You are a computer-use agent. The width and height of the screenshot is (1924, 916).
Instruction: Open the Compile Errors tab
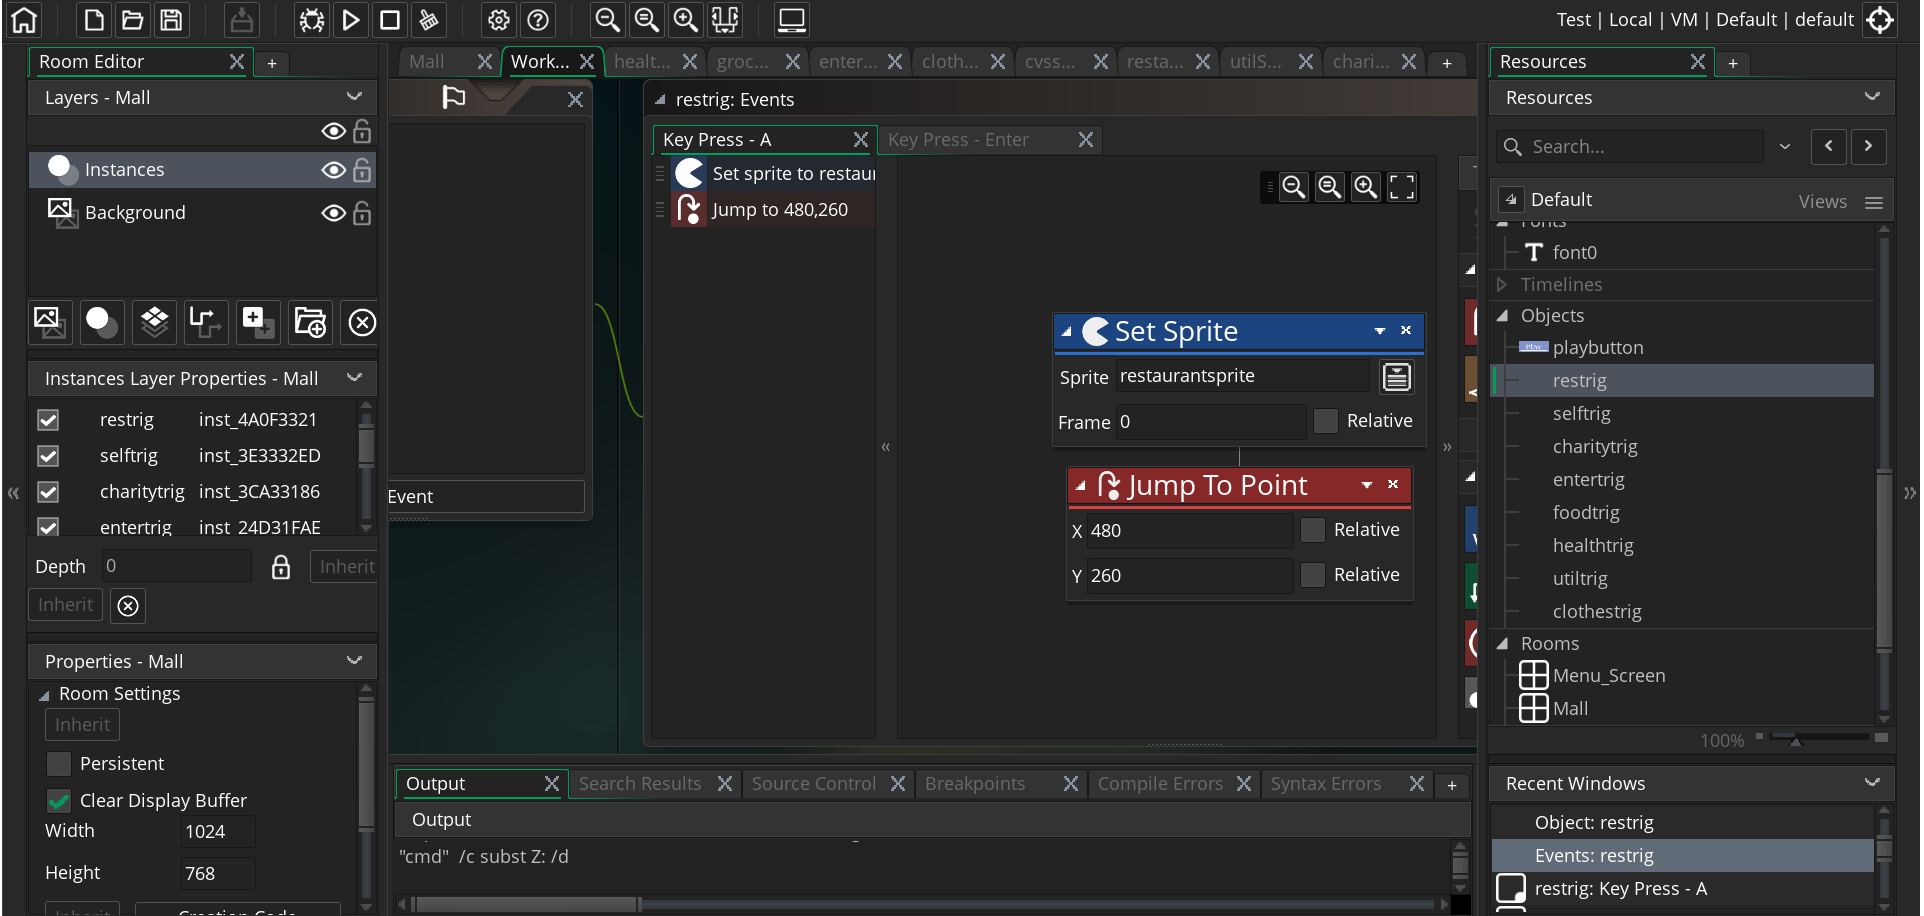click(x=1159, y=784)
